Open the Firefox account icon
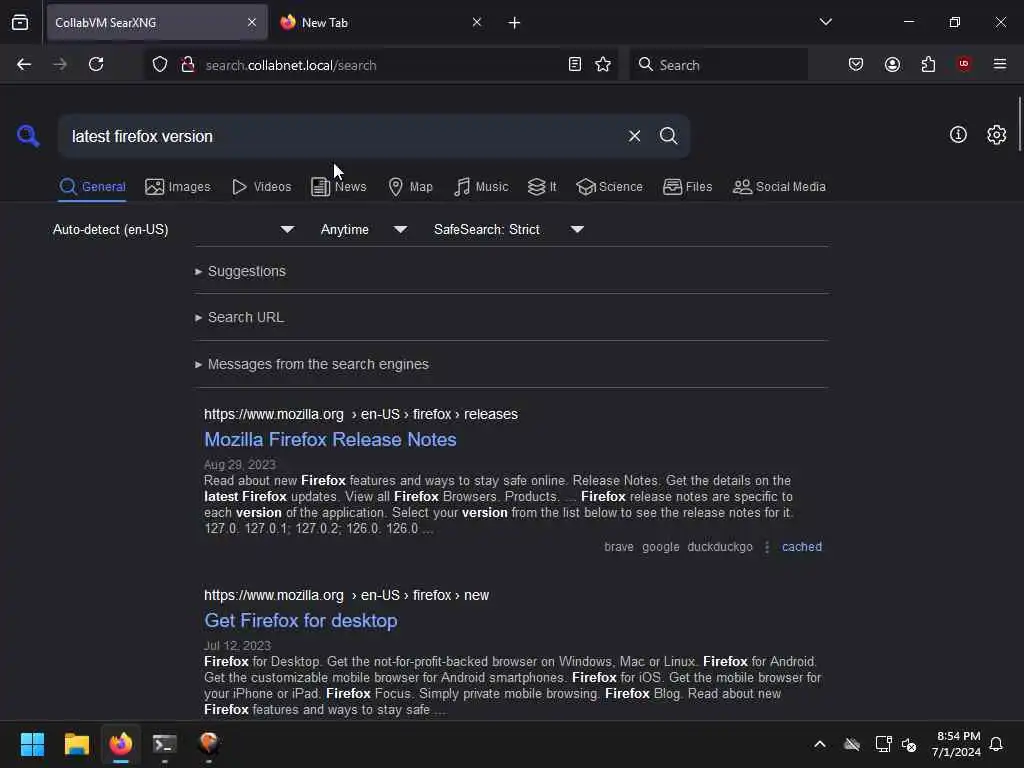The image size is (1024, 768). (x=892, y=65)
